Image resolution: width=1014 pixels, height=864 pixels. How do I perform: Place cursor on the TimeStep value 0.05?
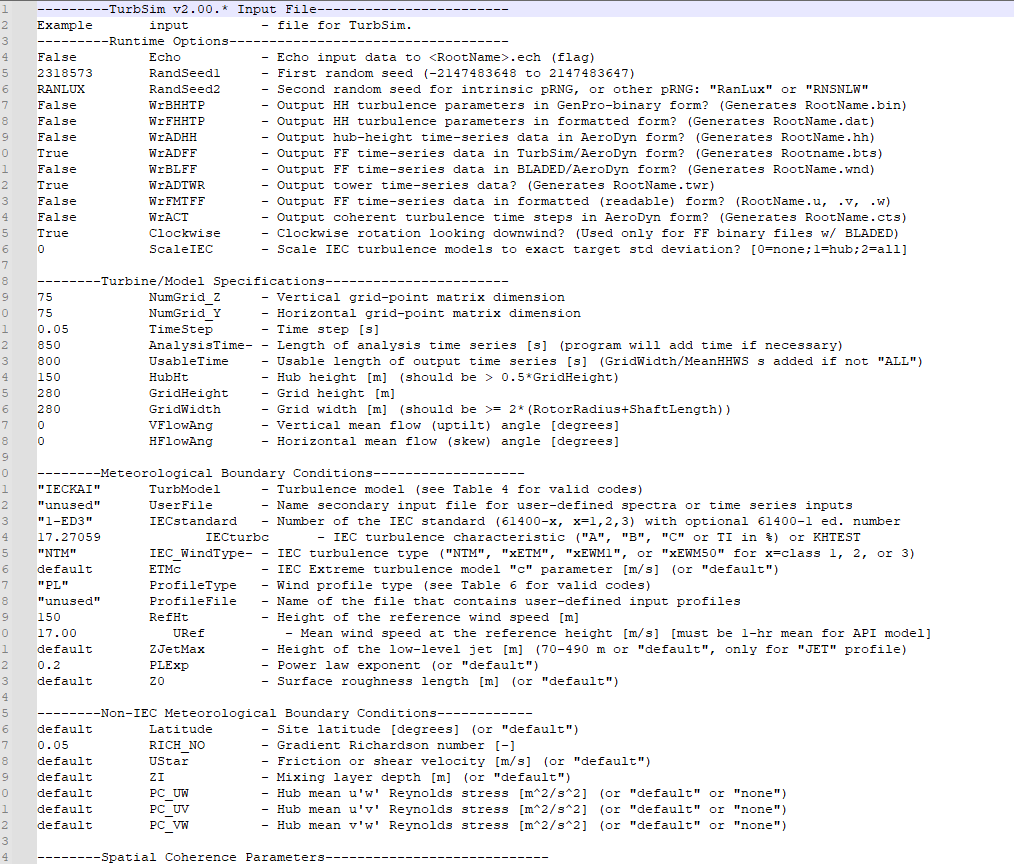click(53, 328)
